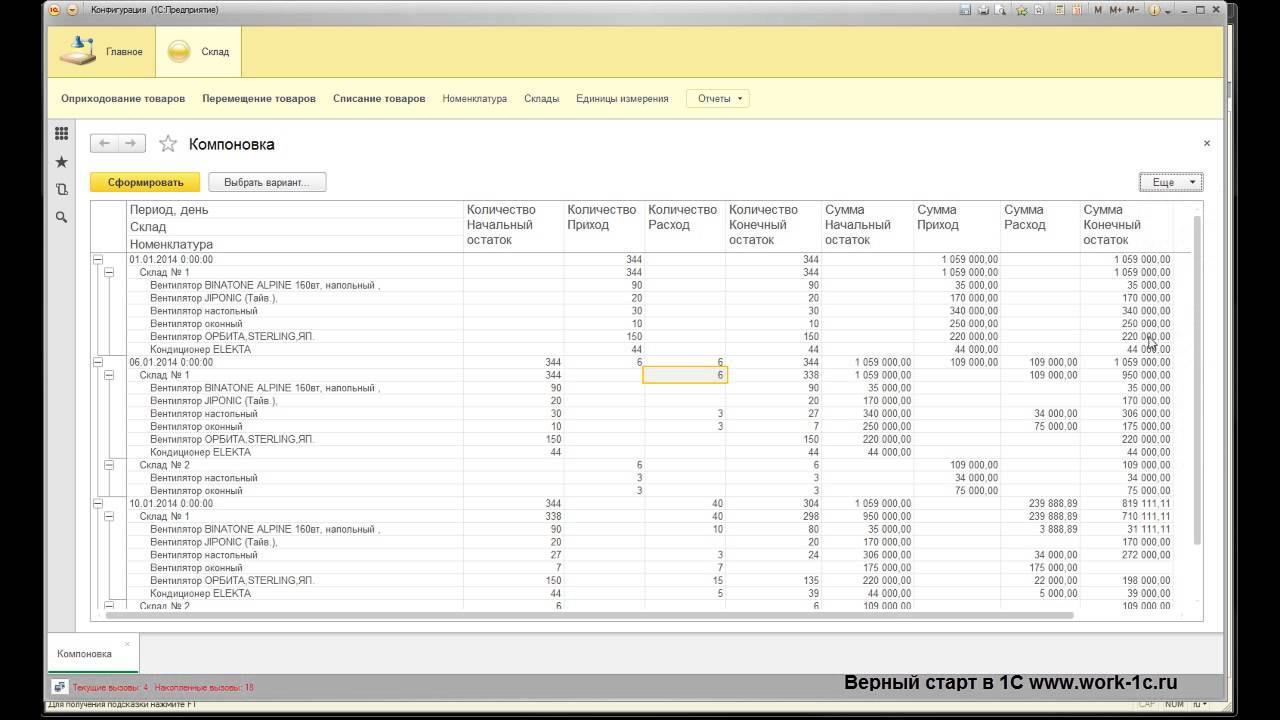The image size is (1280, 720).
Task: Open Списание товаров
Action: (379, 99)
